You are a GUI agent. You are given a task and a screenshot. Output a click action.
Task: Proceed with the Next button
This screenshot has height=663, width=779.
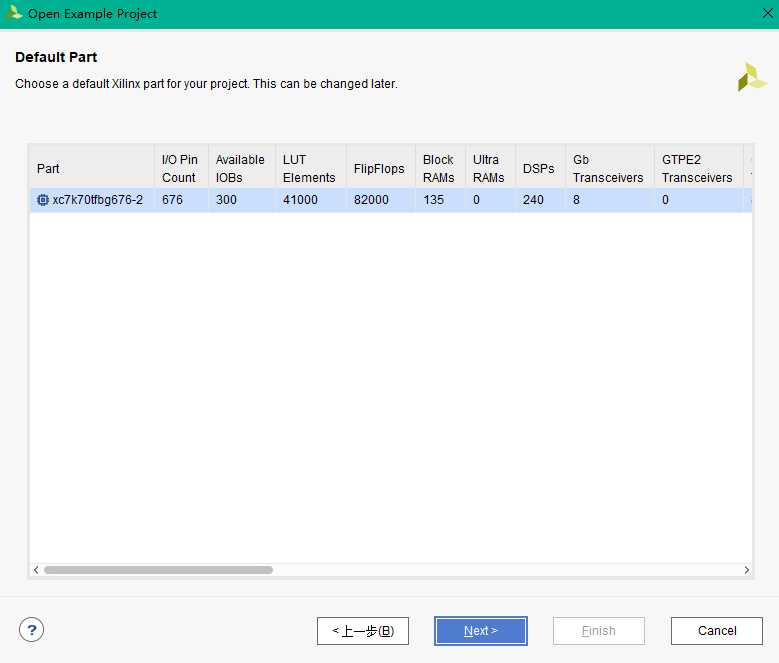click(x=480, y=631)
